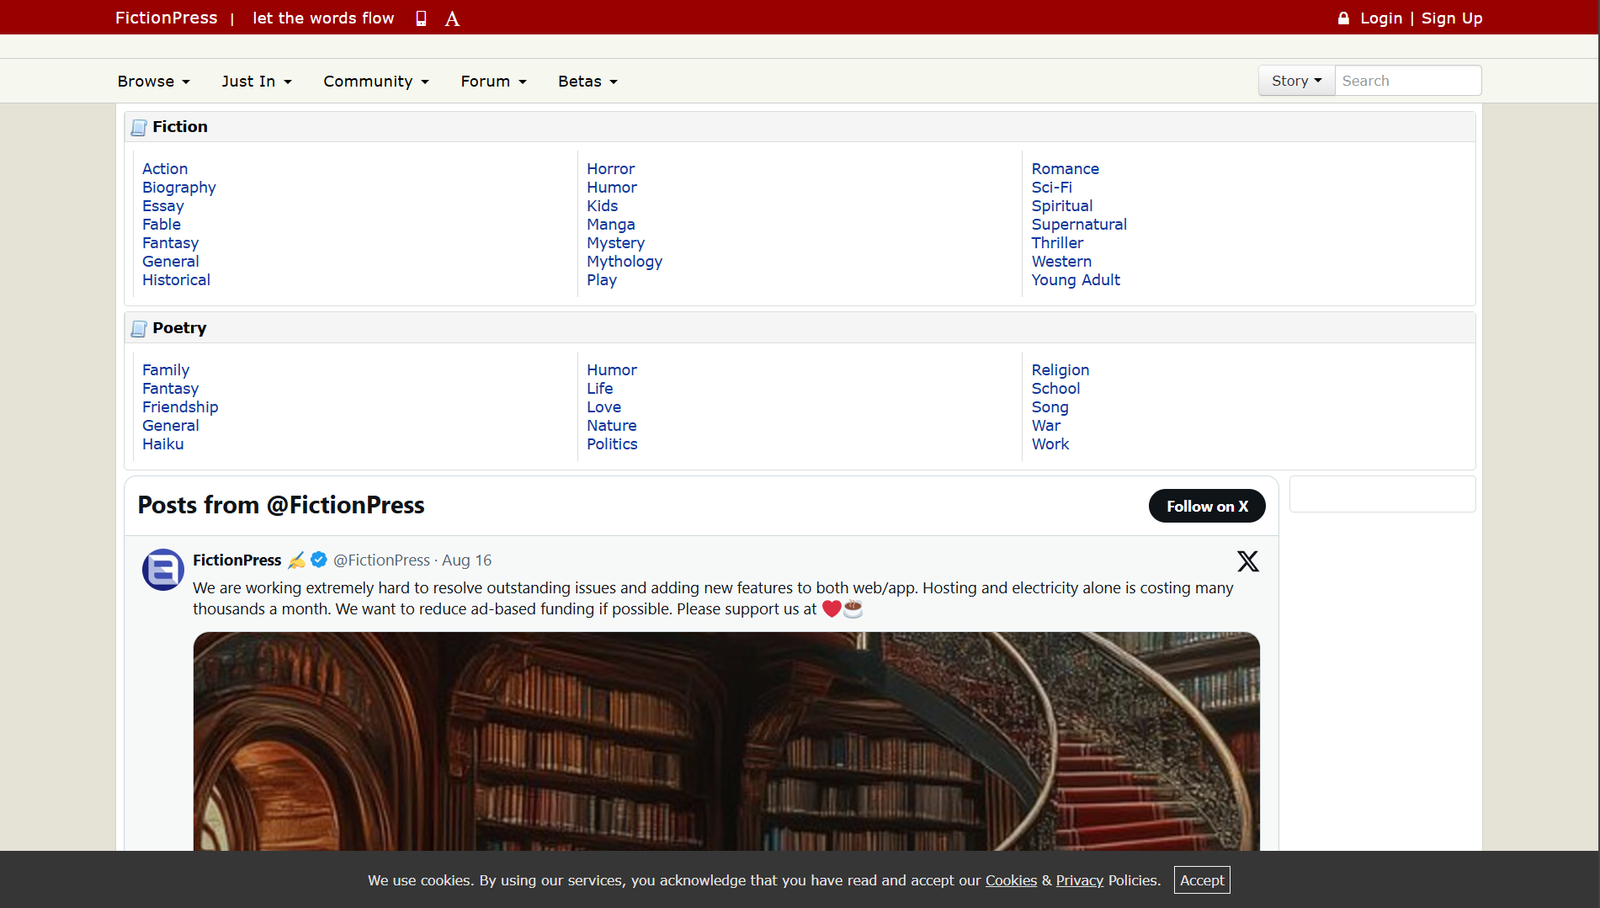Open the Religion poetry category

[1061, 370]
